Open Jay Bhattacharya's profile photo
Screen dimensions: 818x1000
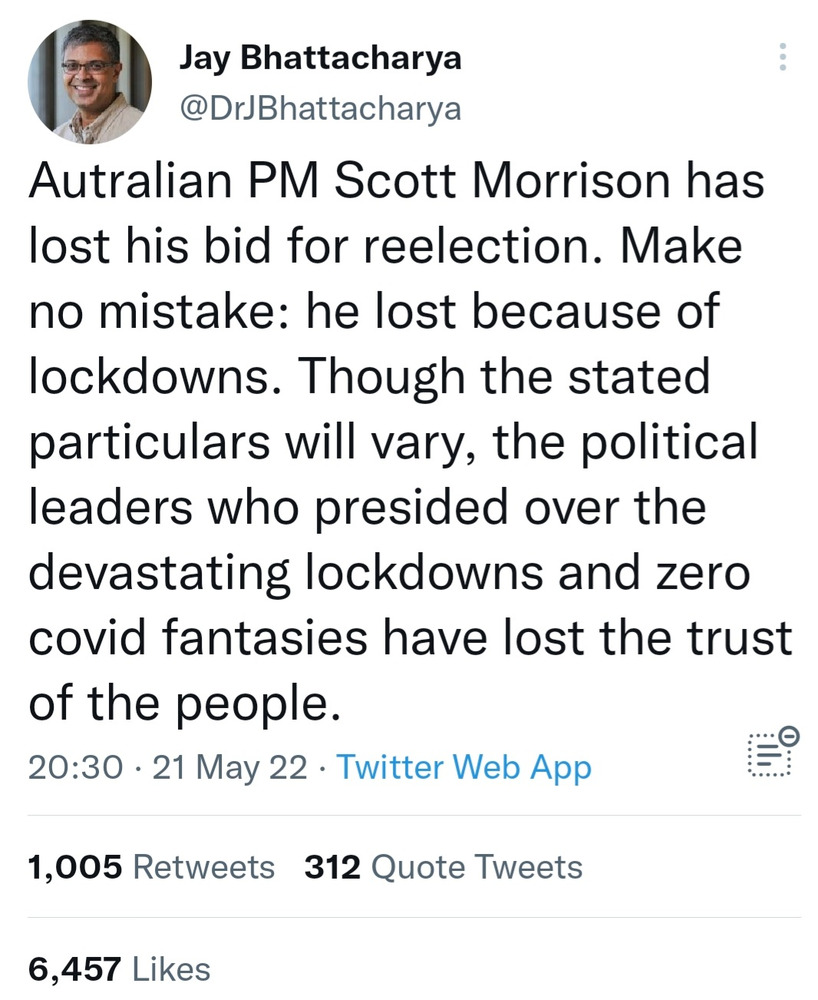(x=89, y=82)
